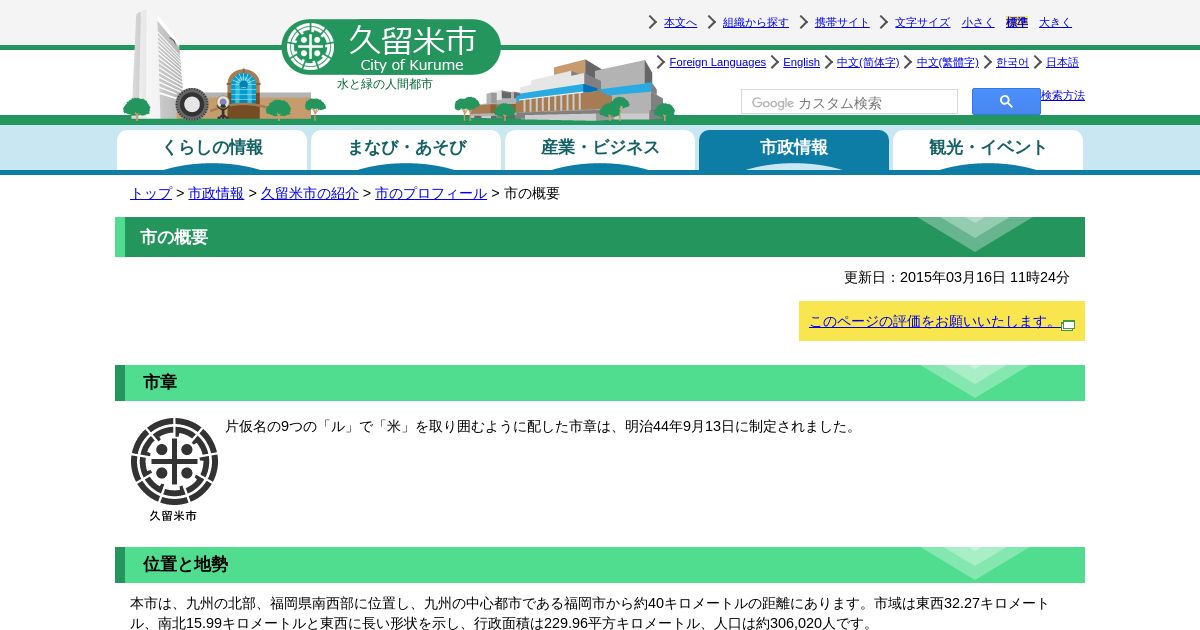Click the arrow icon before 文字サイズ
1200x630 pixels.
tap(884, 22)
